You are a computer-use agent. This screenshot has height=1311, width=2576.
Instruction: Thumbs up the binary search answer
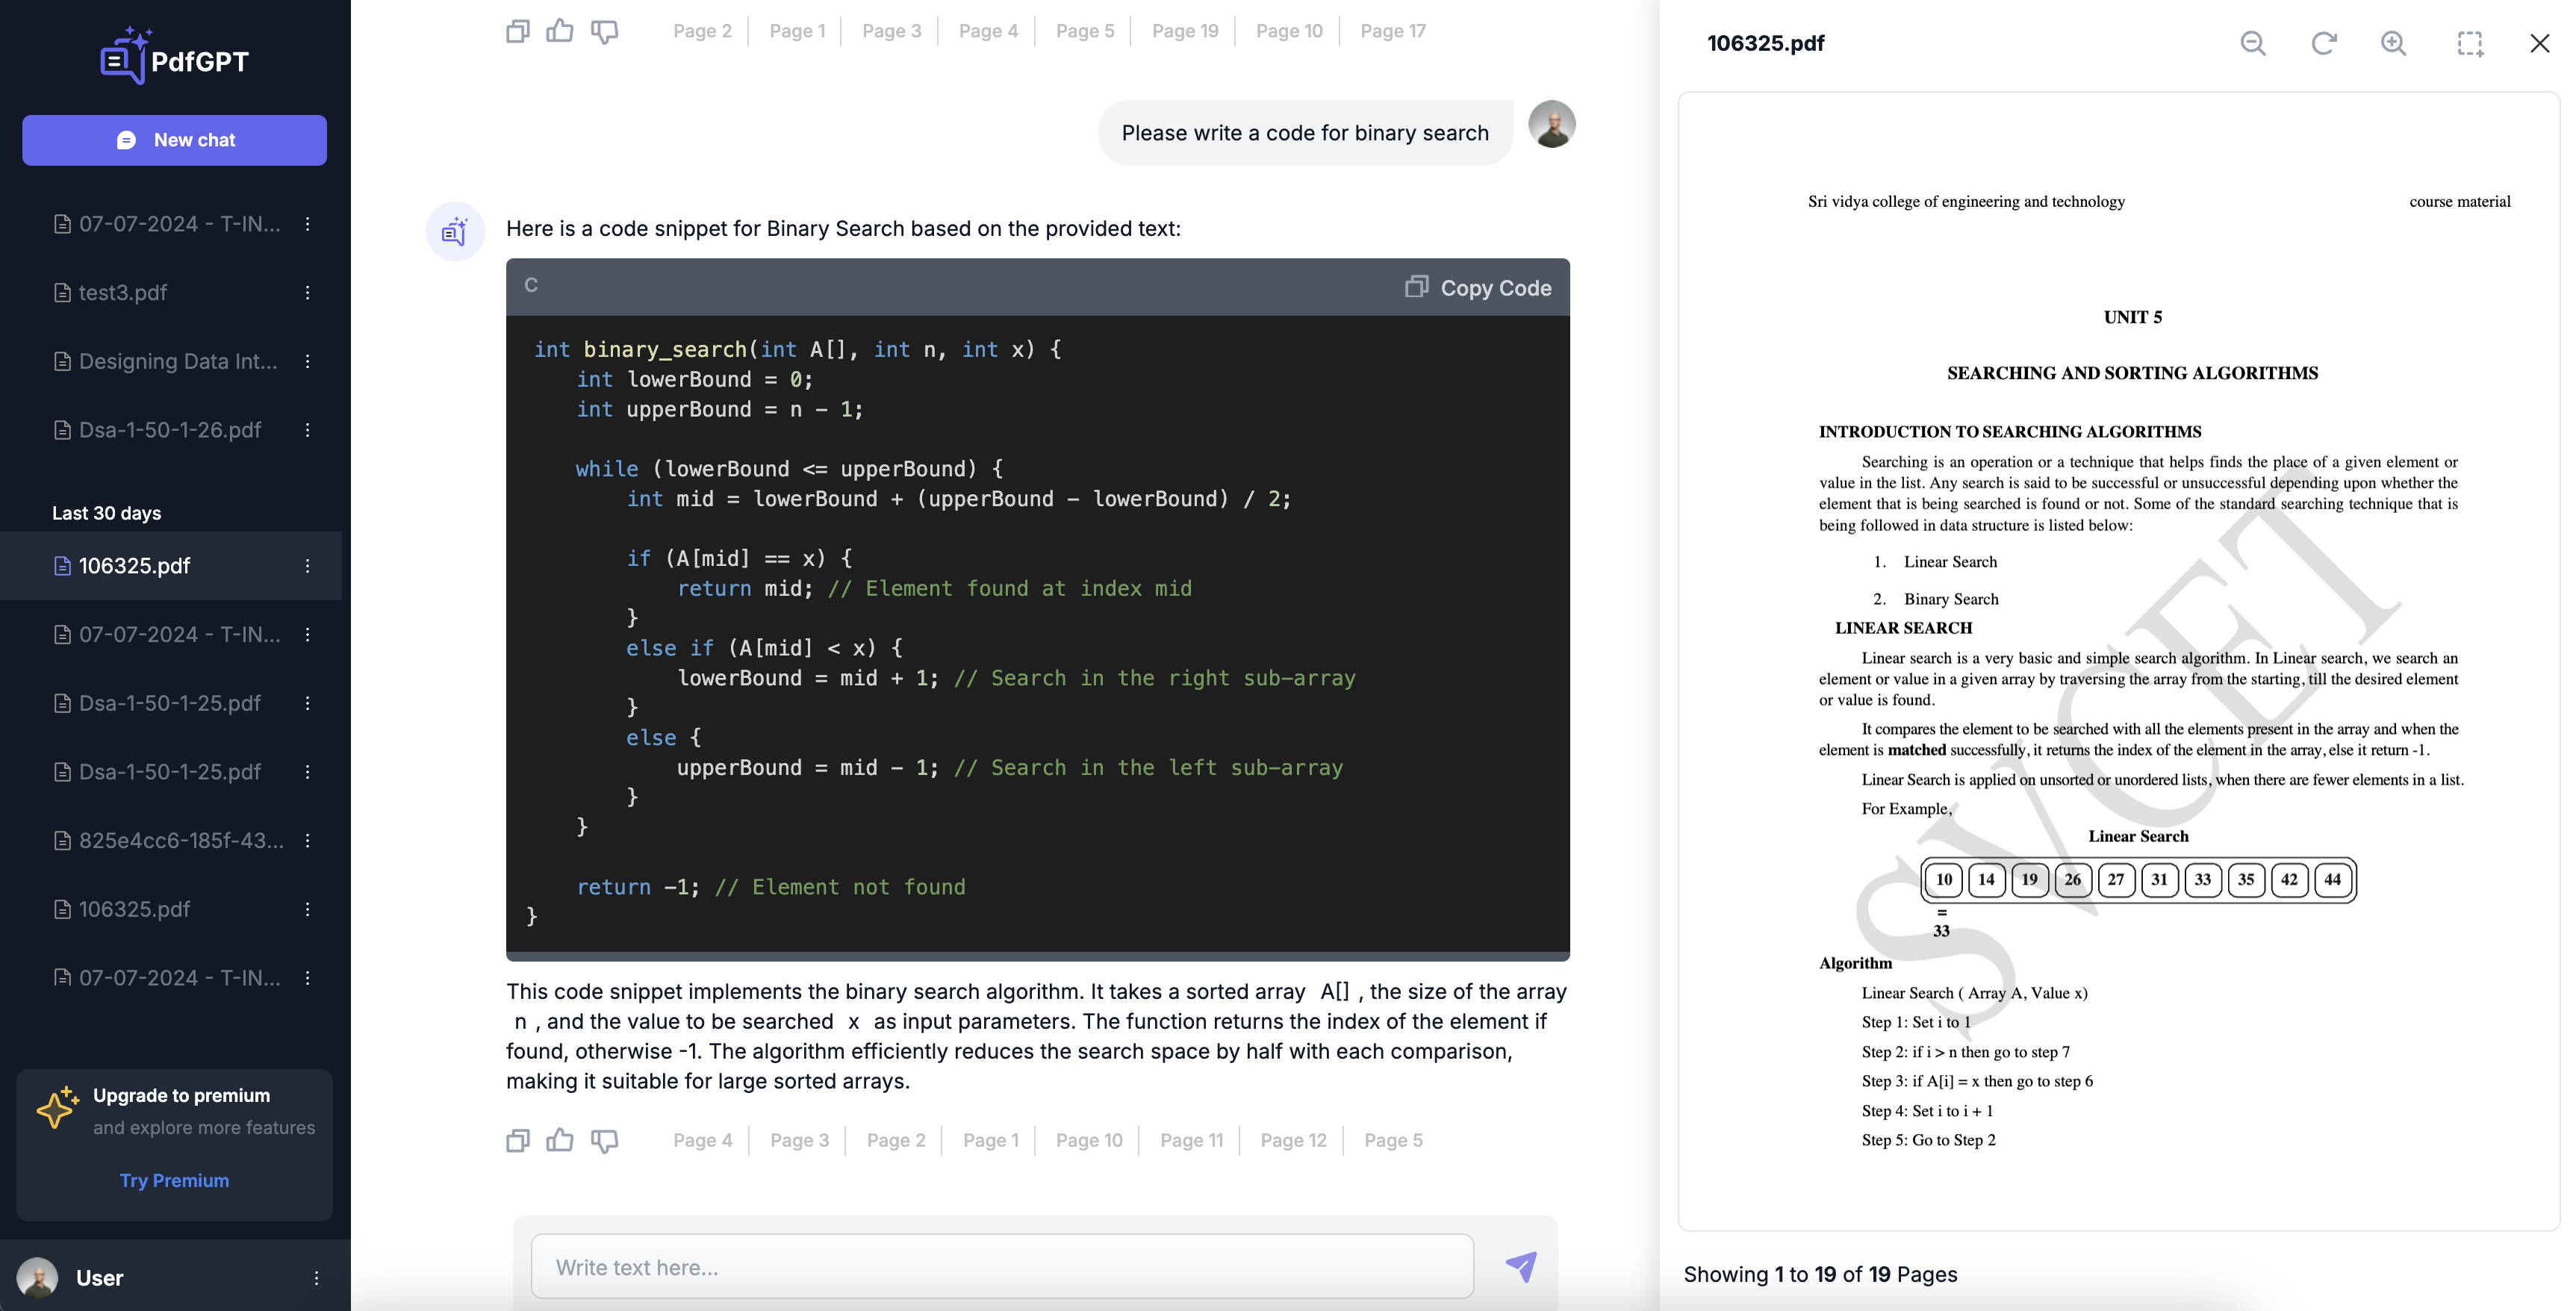pos(560,1140)
